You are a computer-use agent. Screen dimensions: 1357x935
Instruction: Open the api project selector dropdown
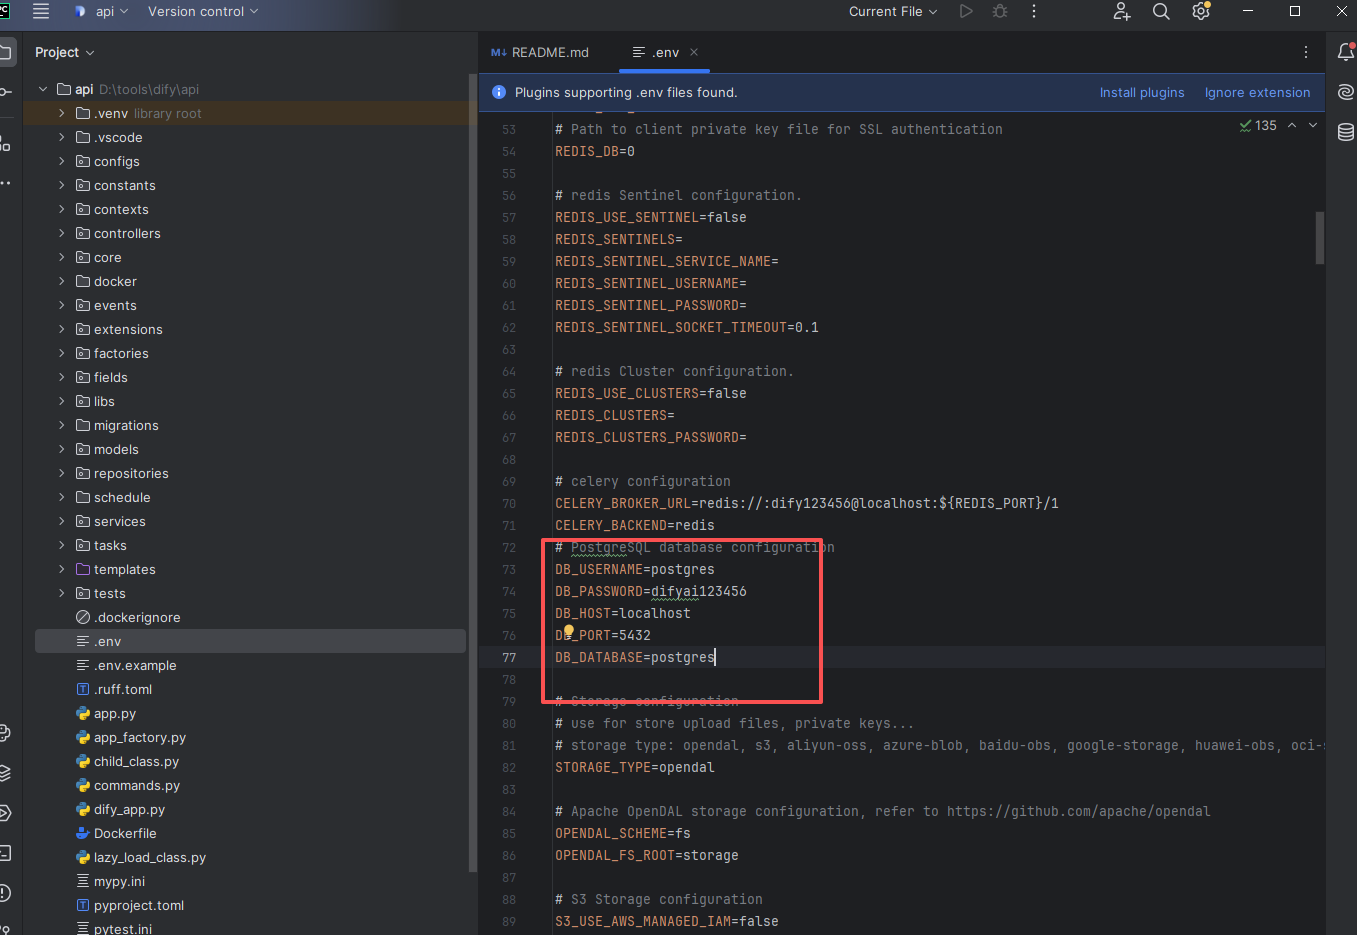(x=104, y=11)
